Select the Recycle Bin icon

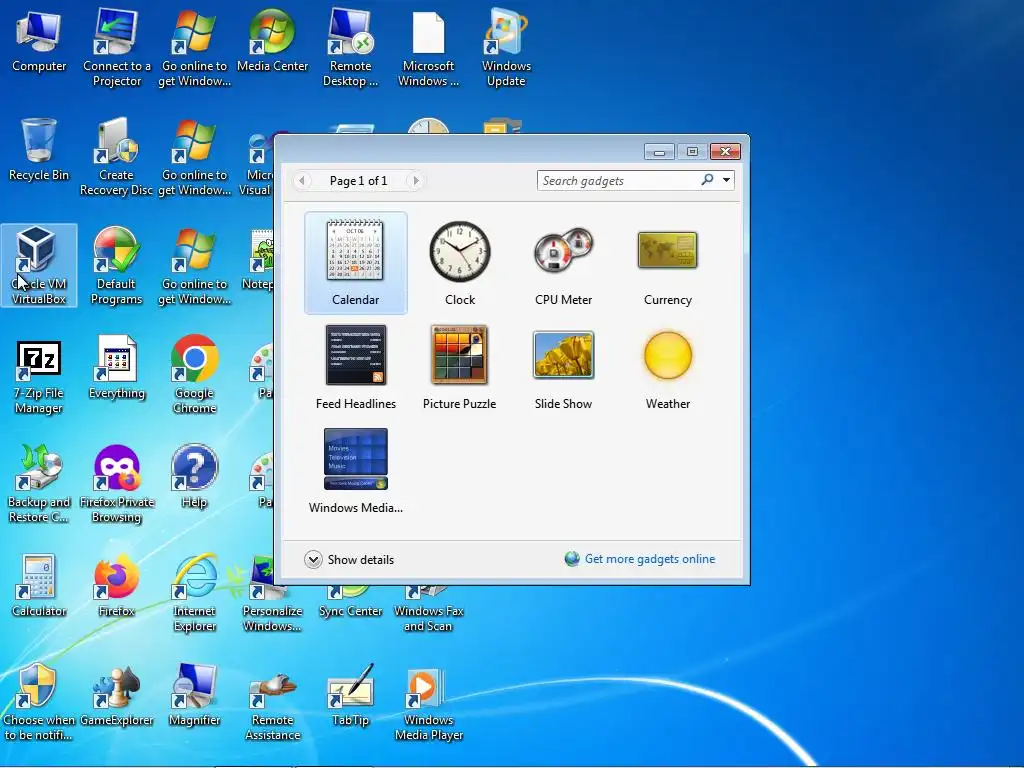point(39,150)
